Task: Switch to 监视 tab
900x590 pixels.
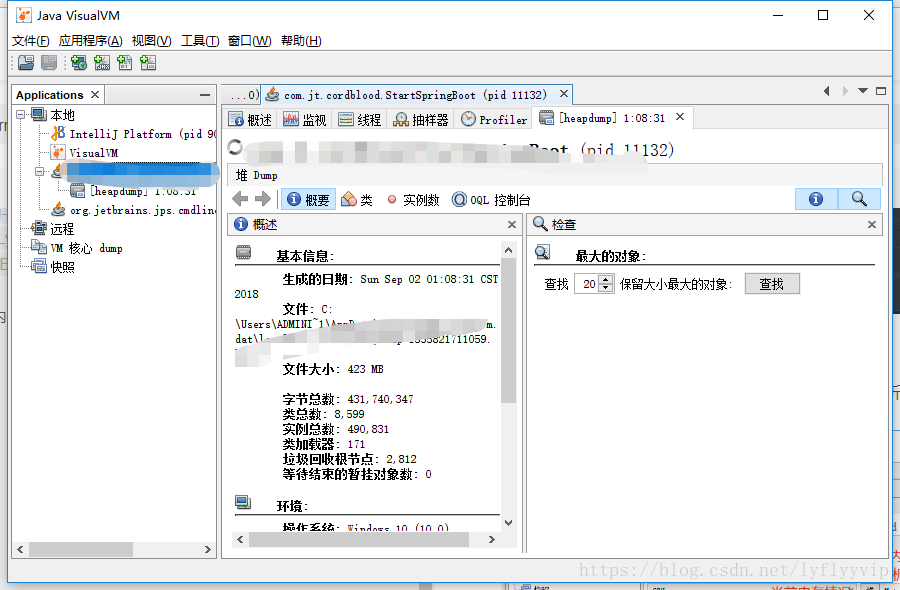Action: pos(305,119)
